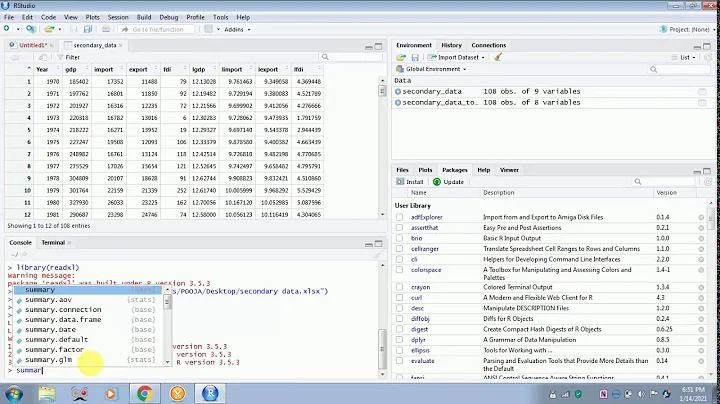The image size is (720, 404).
Task: Click the Filter button in data viewer
Action: pos(68,57)
